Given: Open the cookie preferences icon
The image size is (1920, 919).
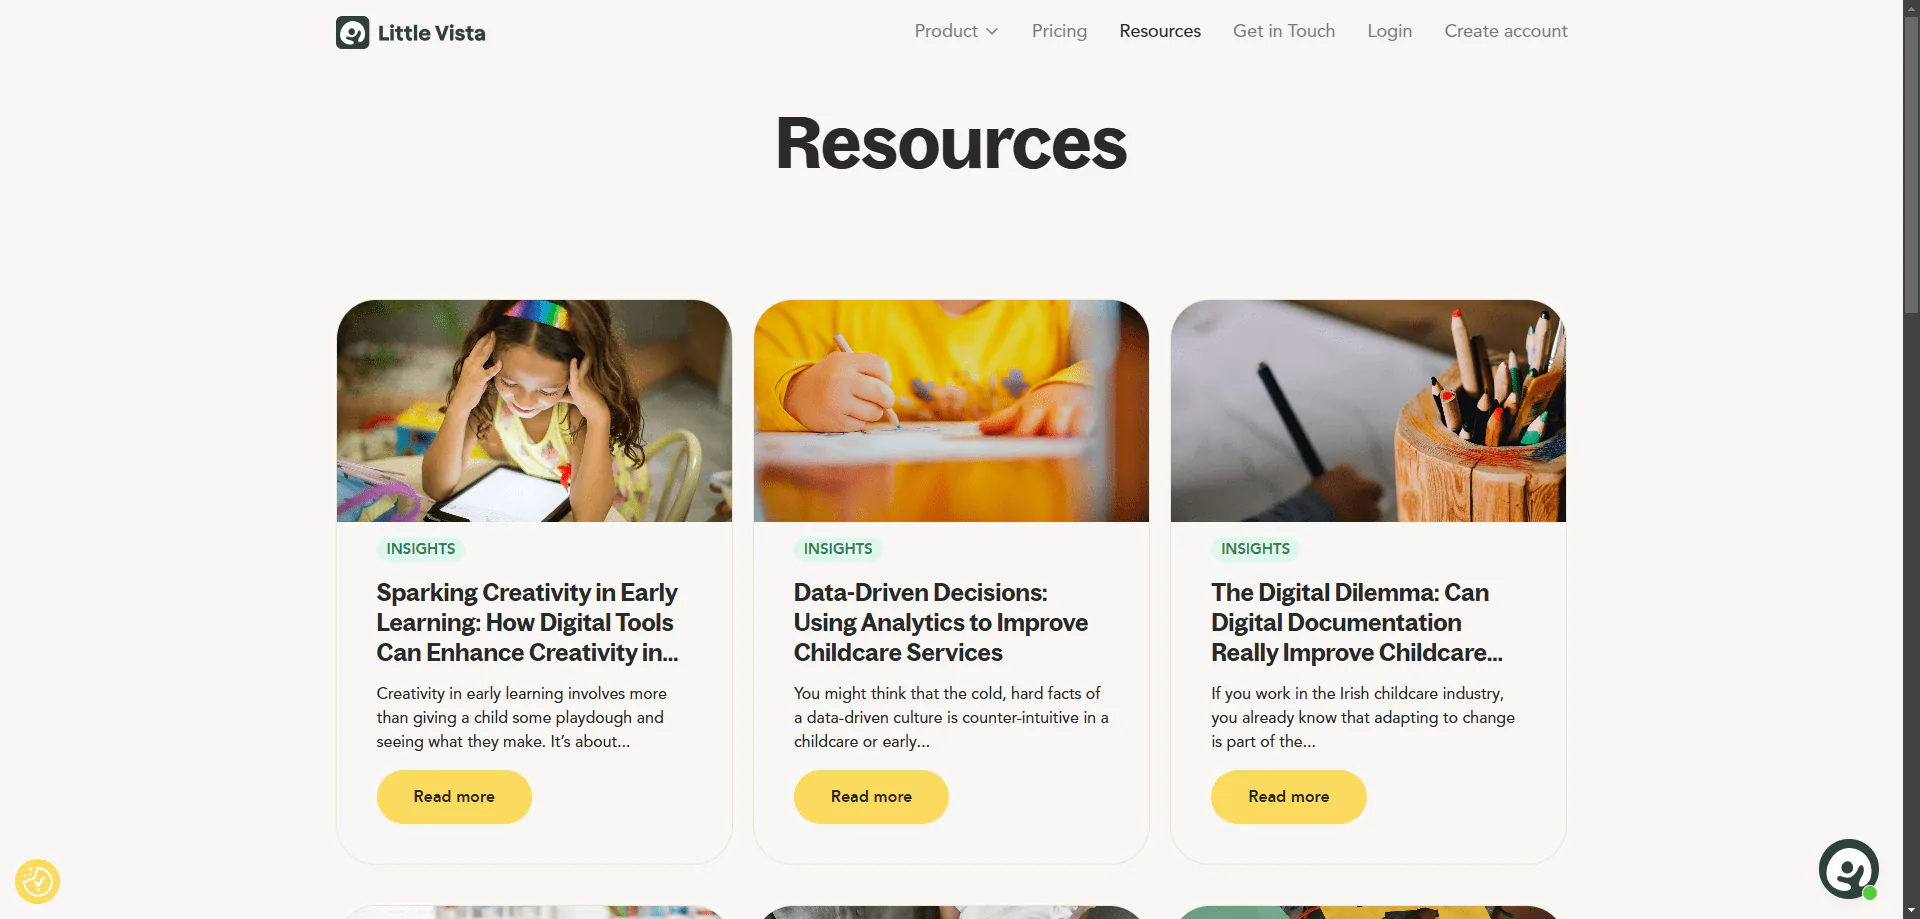Looking at the screenshot, I should pyautogui.click(x=38, y=881).
